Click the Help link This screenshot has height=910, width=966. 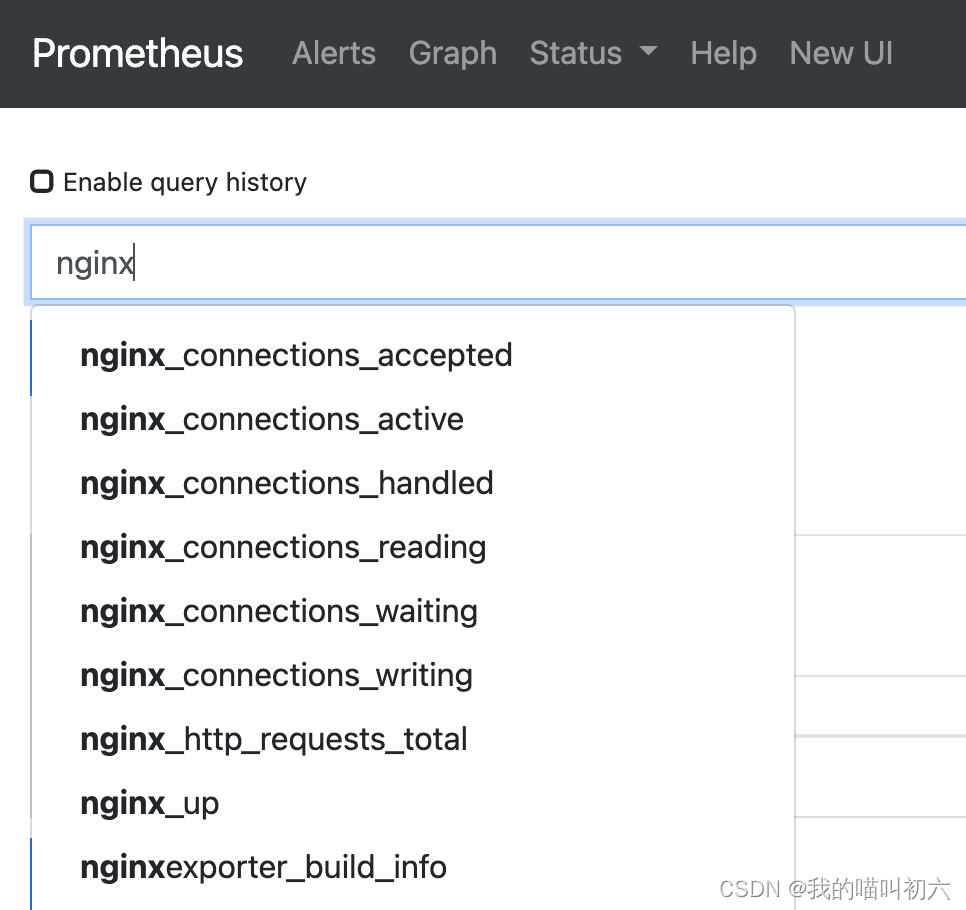(723, 54)
